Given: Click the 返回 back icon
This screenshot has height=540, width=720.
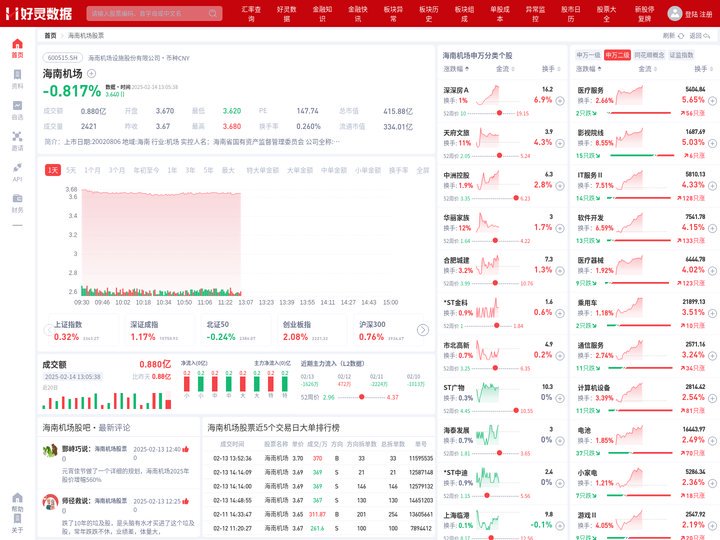Looking at the screenshot, I should point(707,35).
